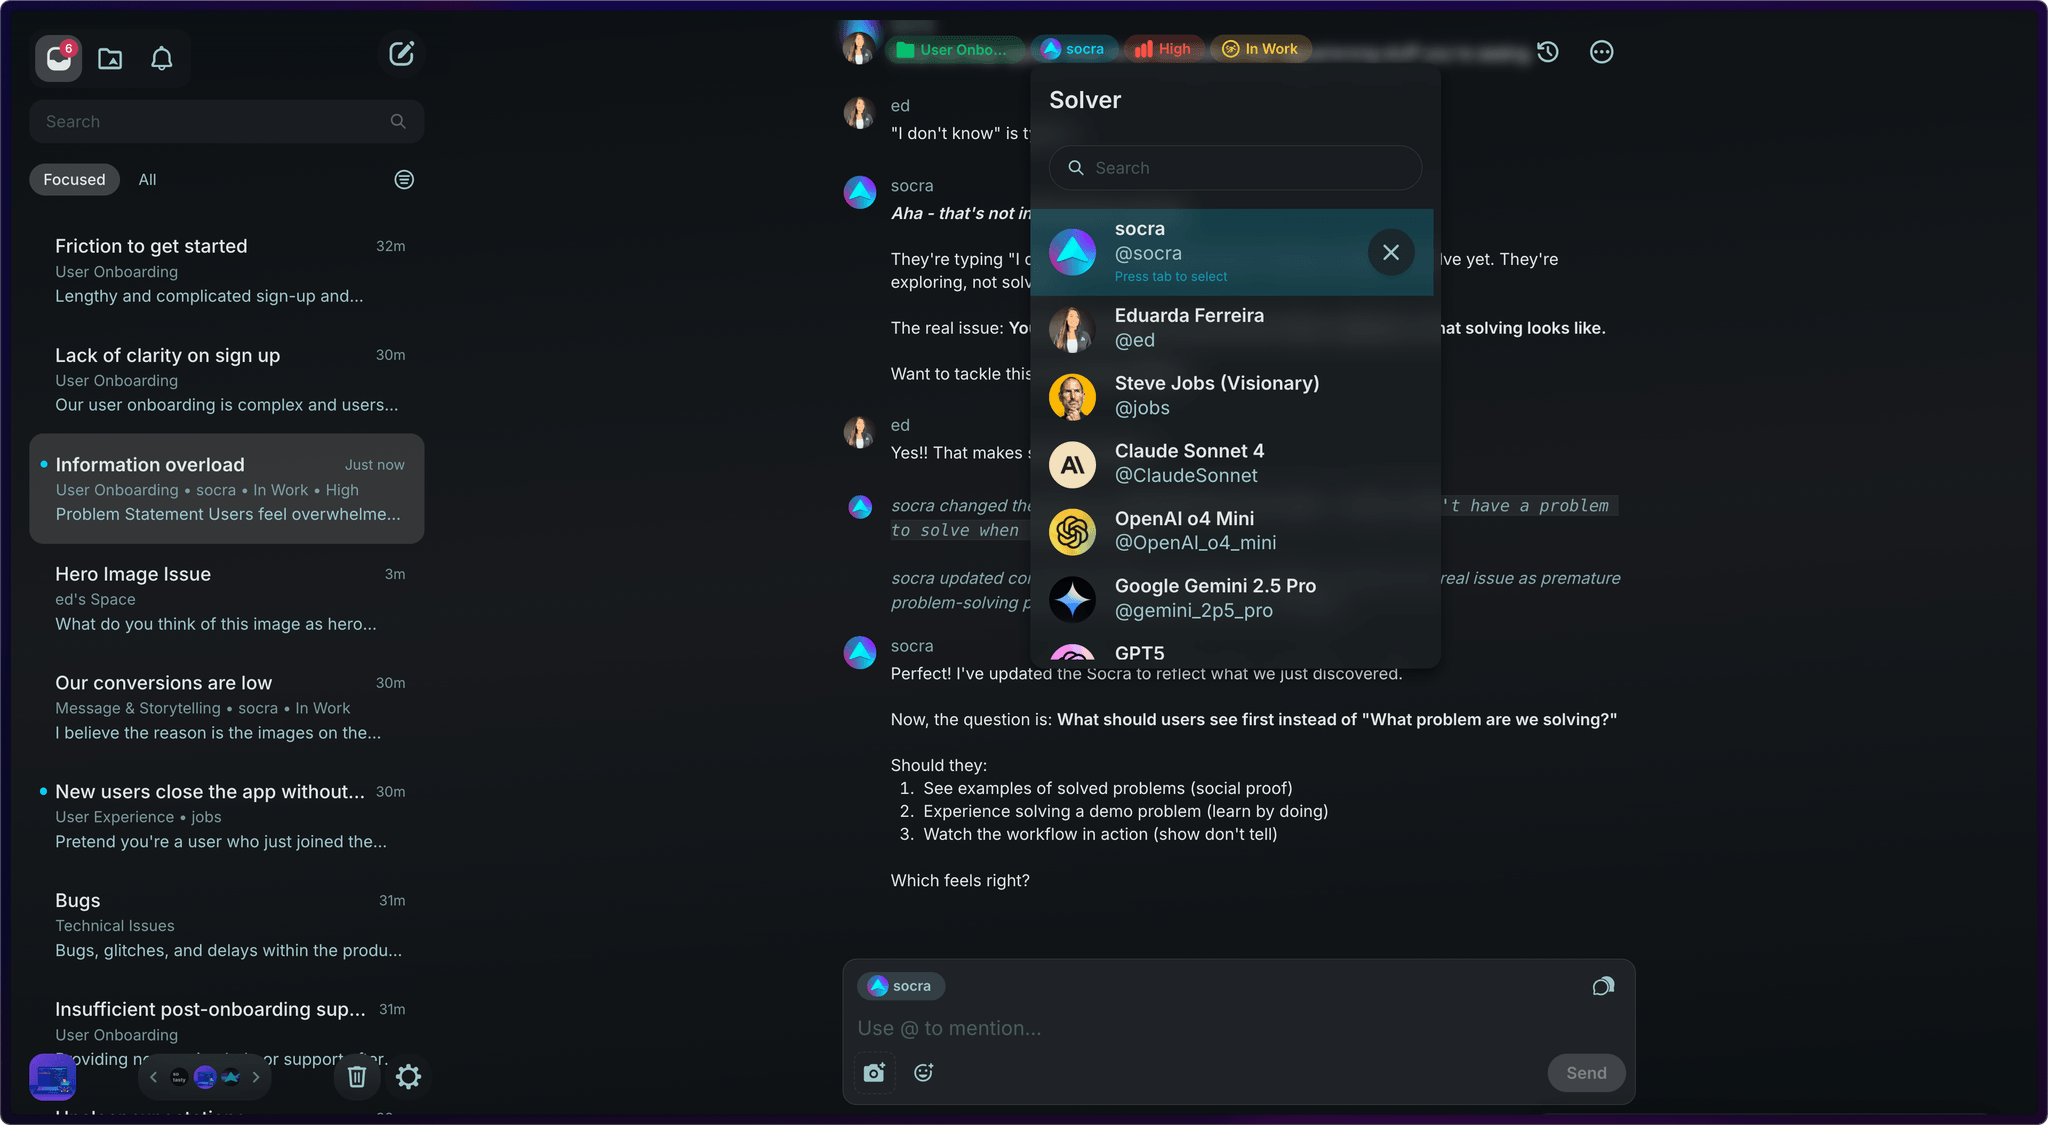Screen dimensions: 2048x1125
Task: Switch to the Focused filter
Action: click(74, 180)
